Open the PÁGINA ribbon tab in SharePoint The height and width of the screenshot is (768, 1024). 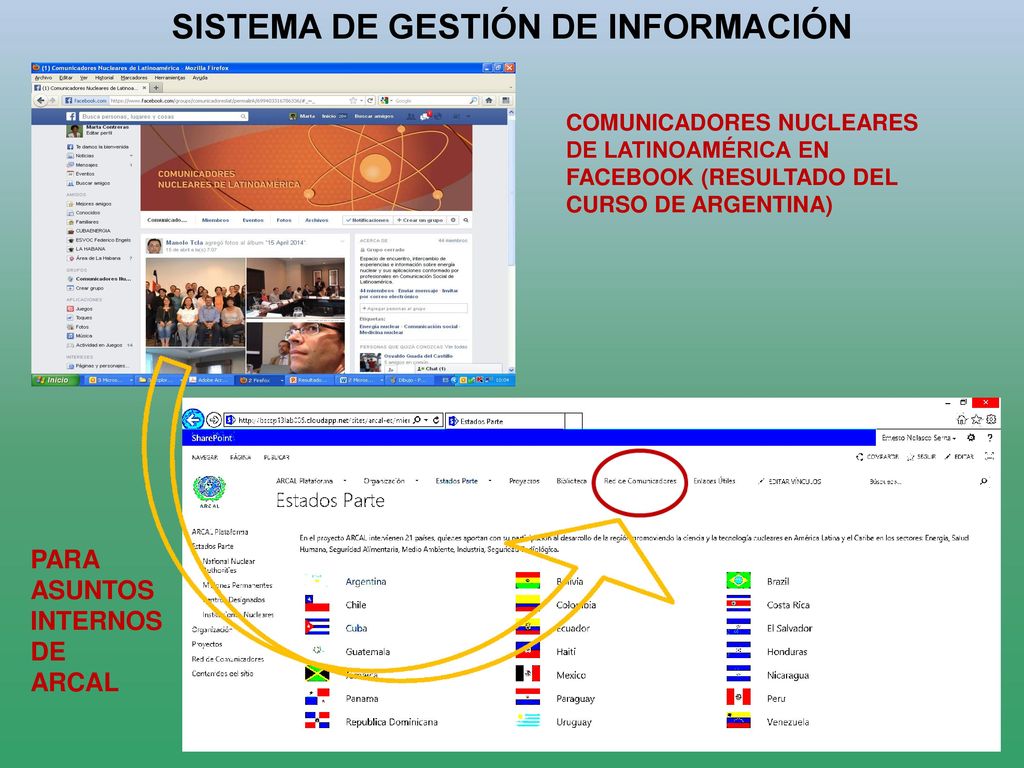240,457
